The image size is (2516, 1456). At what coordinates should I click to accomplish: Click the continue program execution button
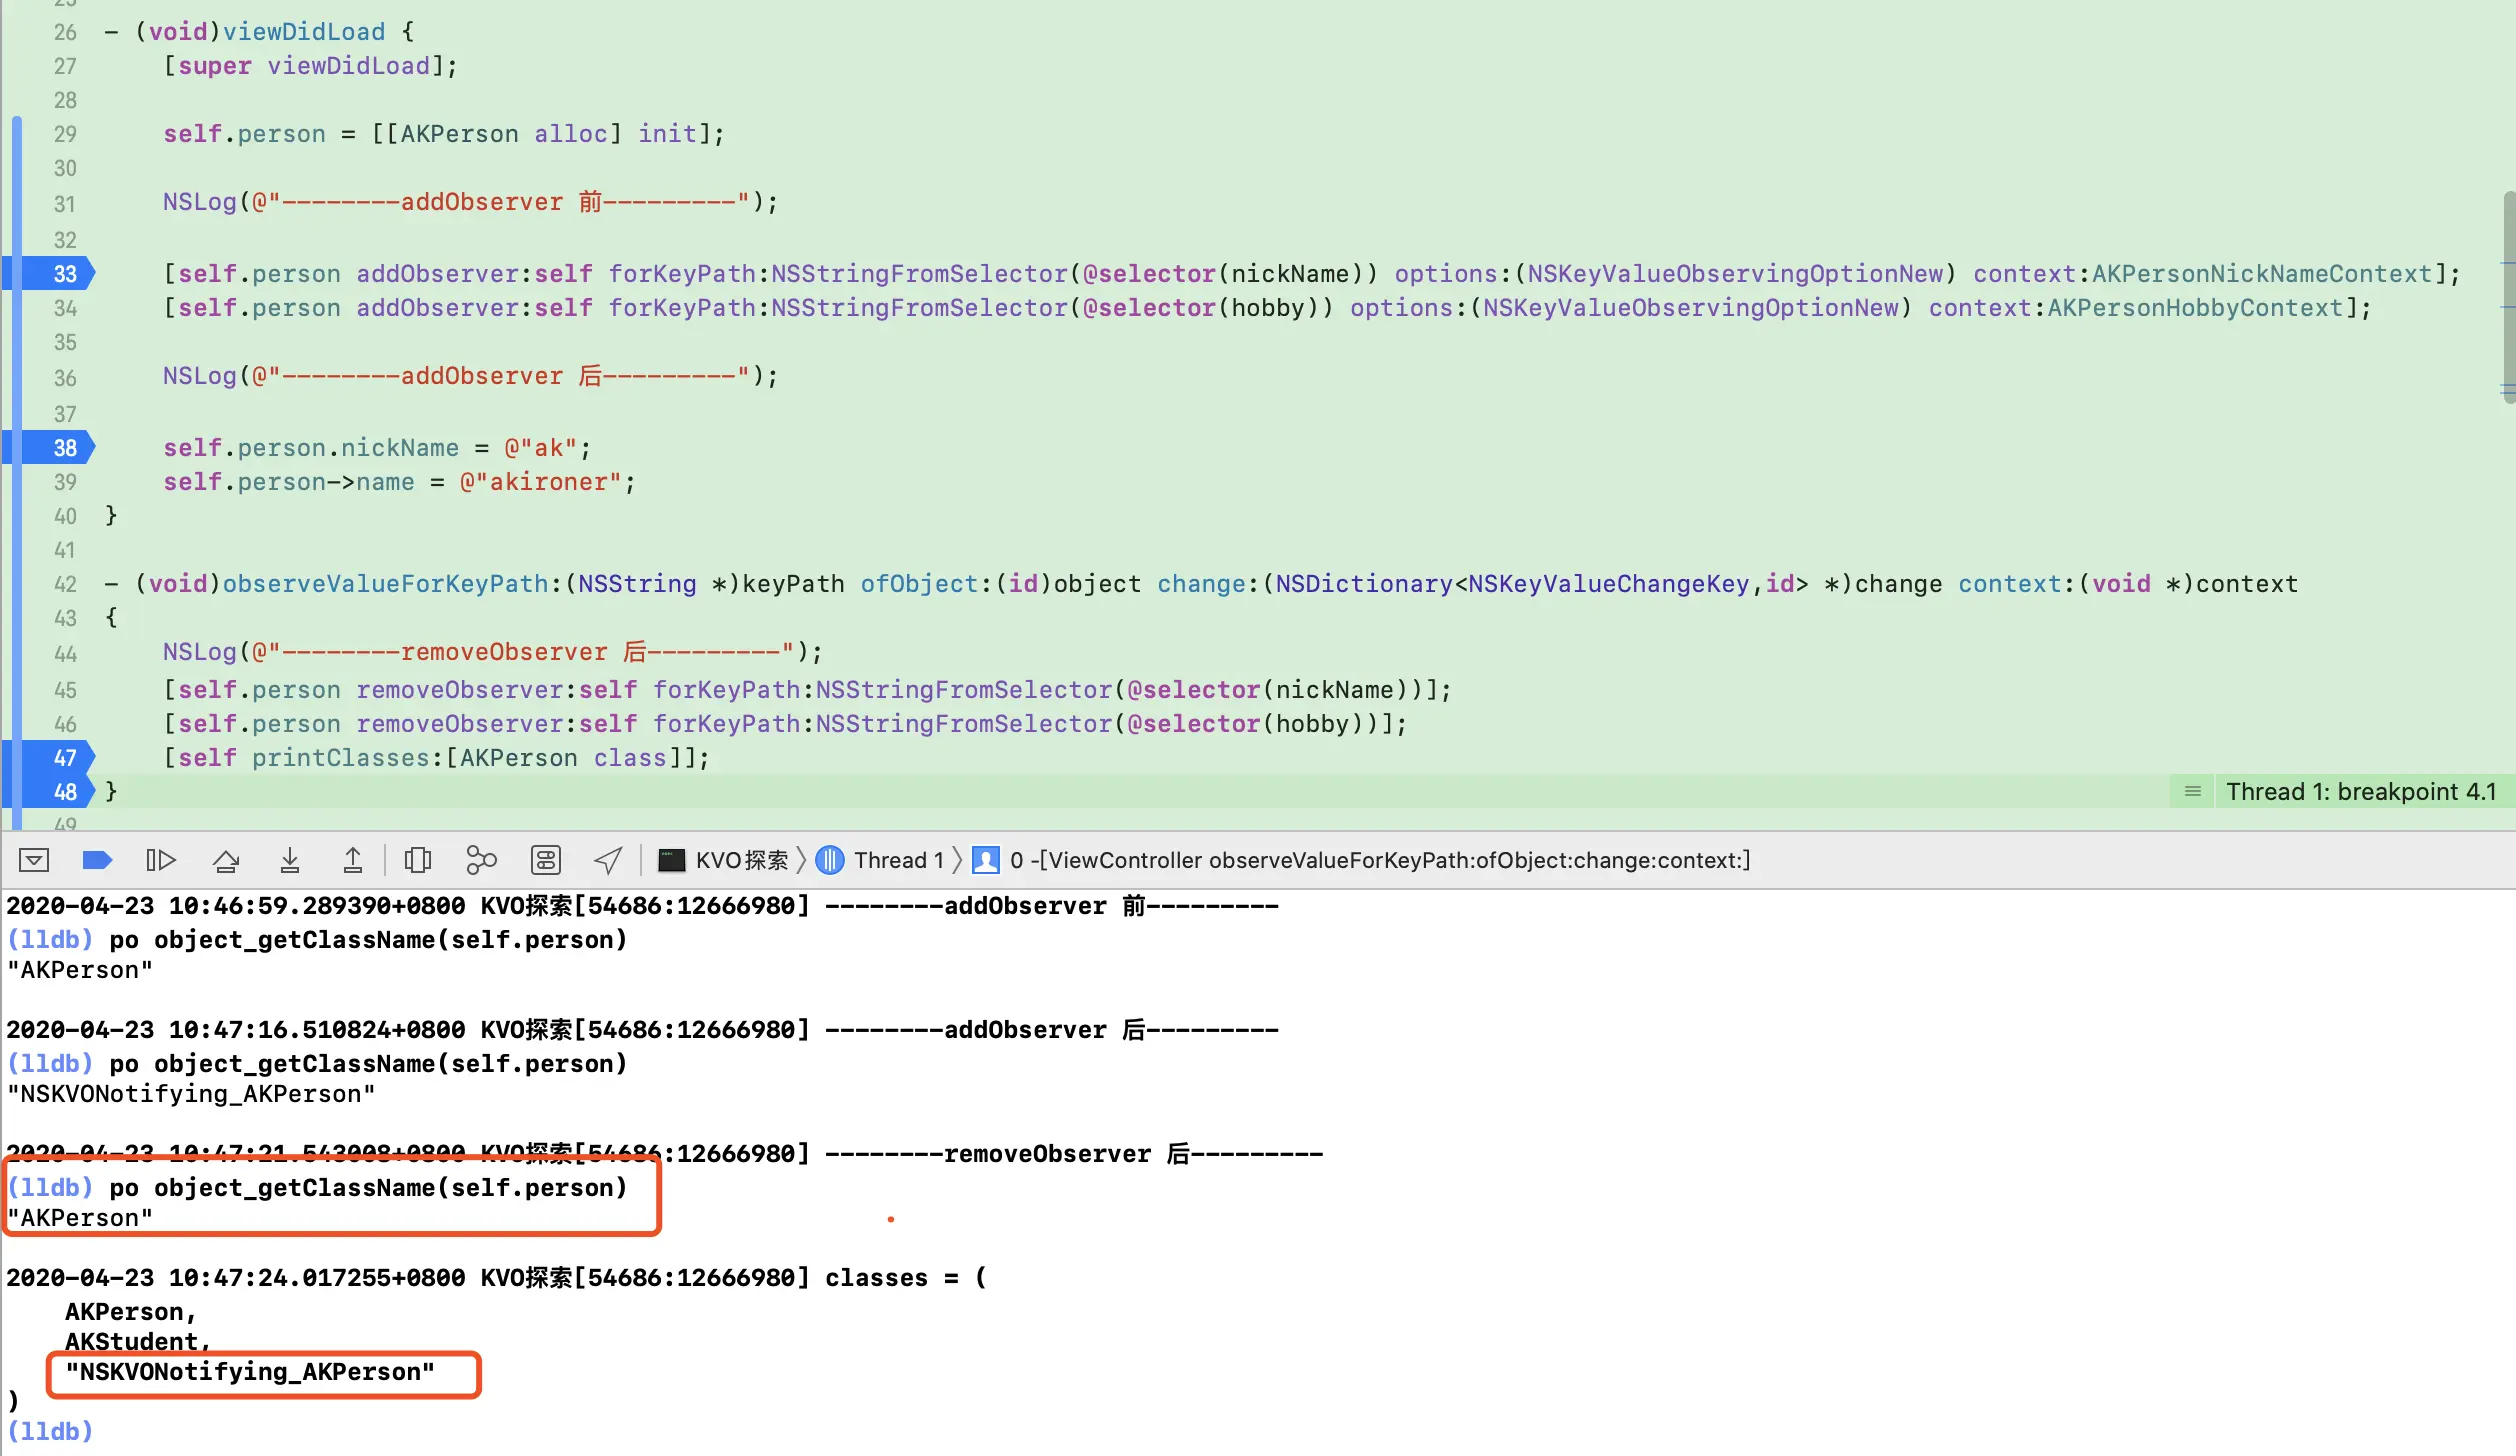tap(160, 860)
